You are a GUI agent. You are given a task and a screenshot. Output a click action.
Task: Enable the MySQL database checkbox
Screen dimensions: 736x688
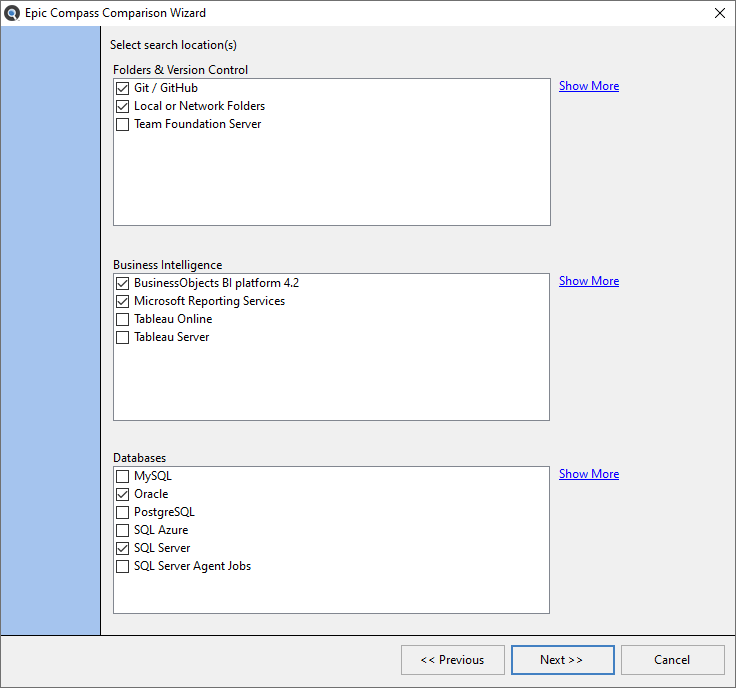[x=123, y=476]
